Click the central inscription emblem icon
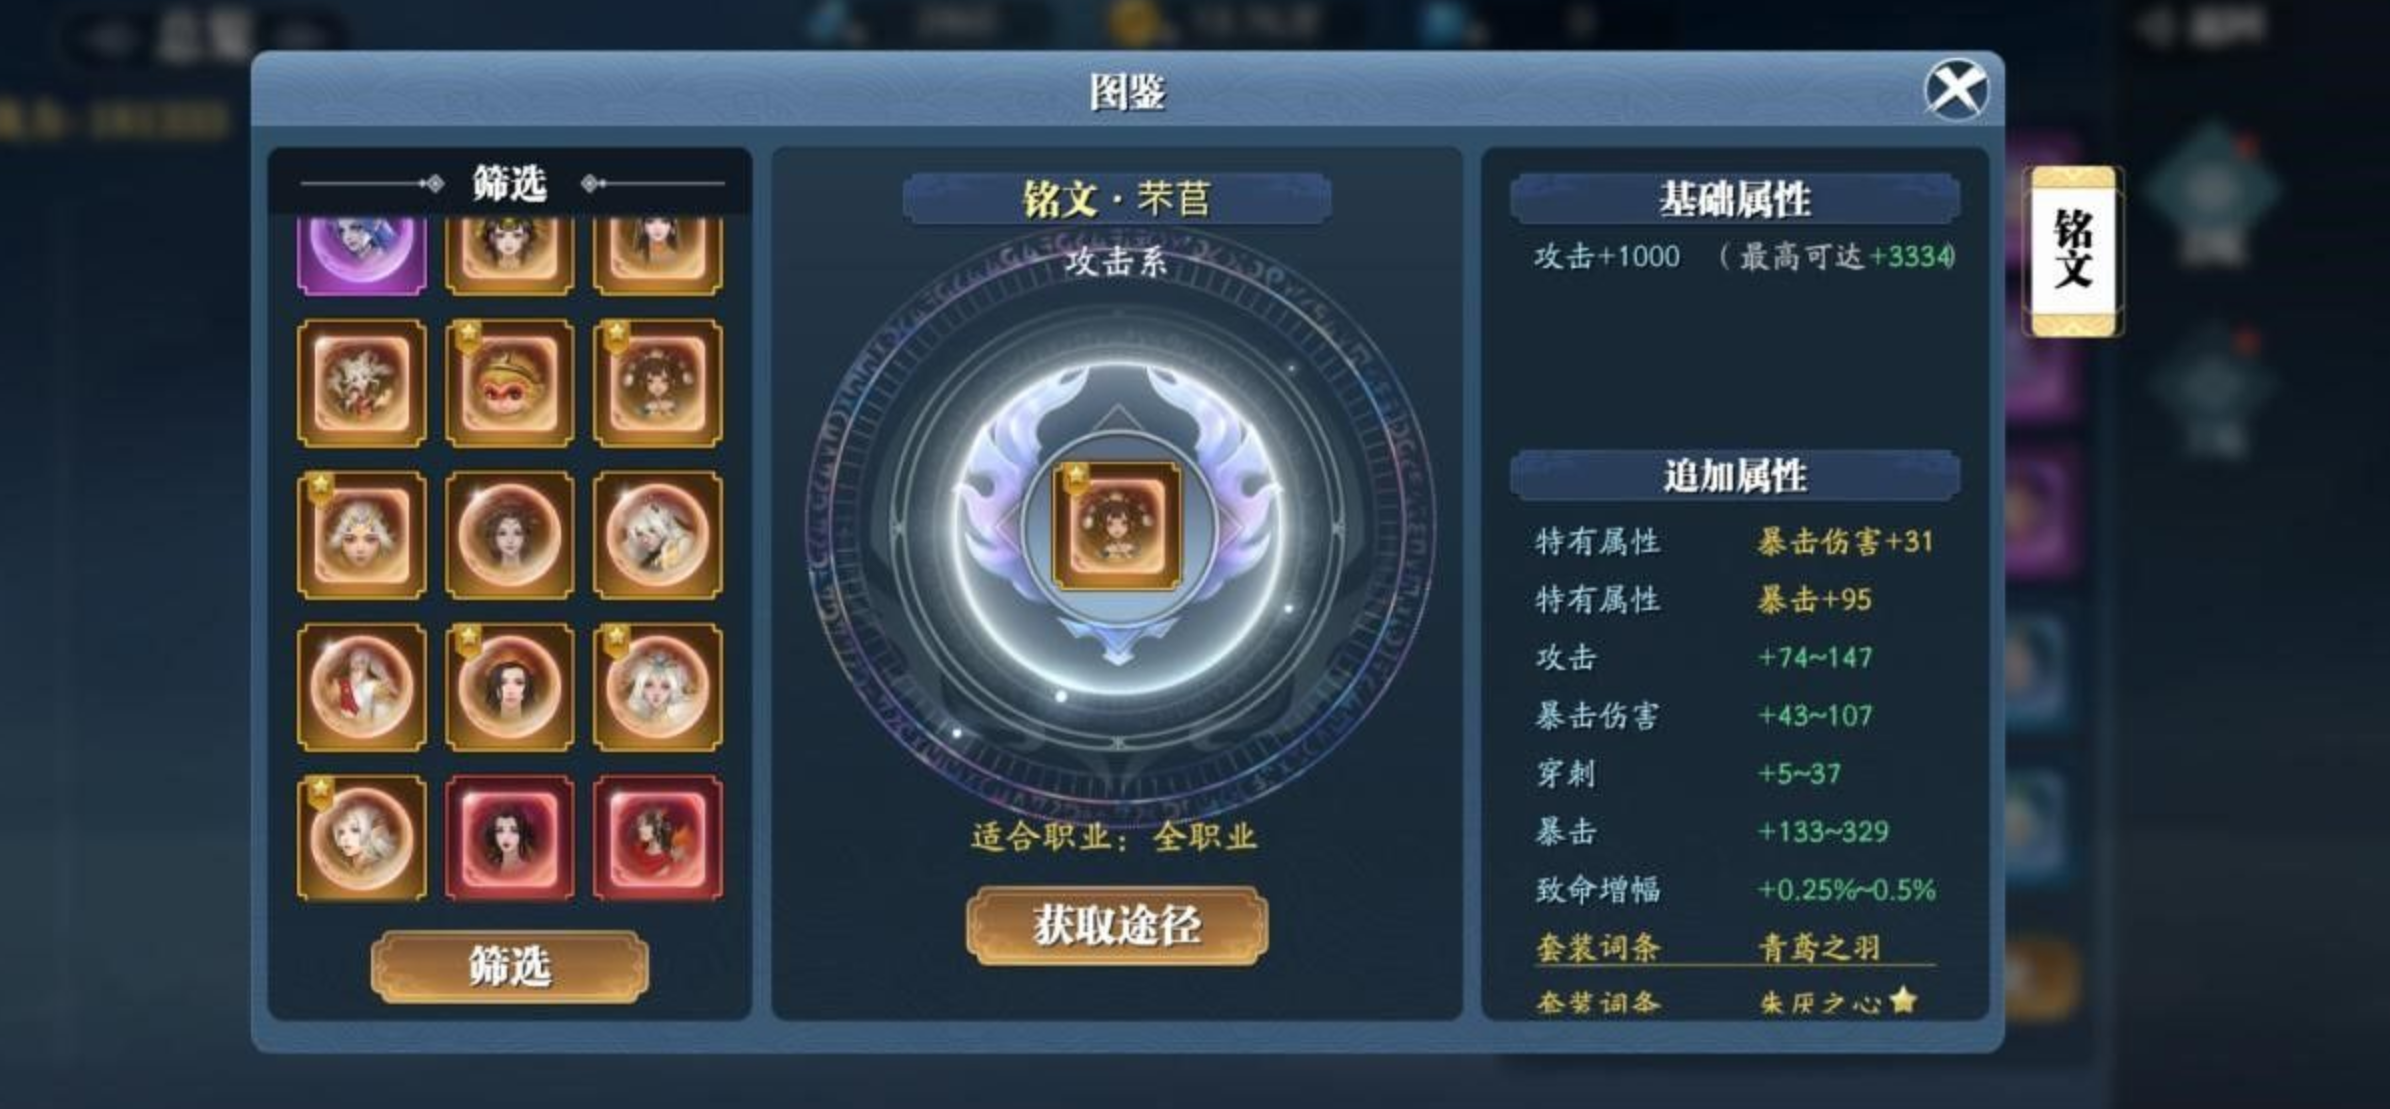The width and height of the screenshot is (2390, 1109). [x=1117, y=525]
